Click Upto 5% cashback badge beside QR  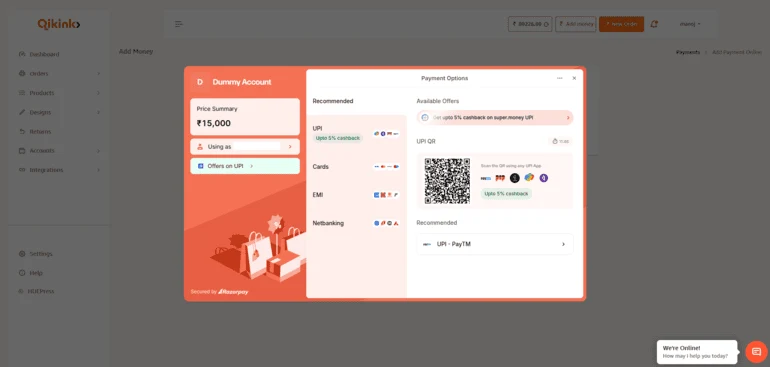506,194
